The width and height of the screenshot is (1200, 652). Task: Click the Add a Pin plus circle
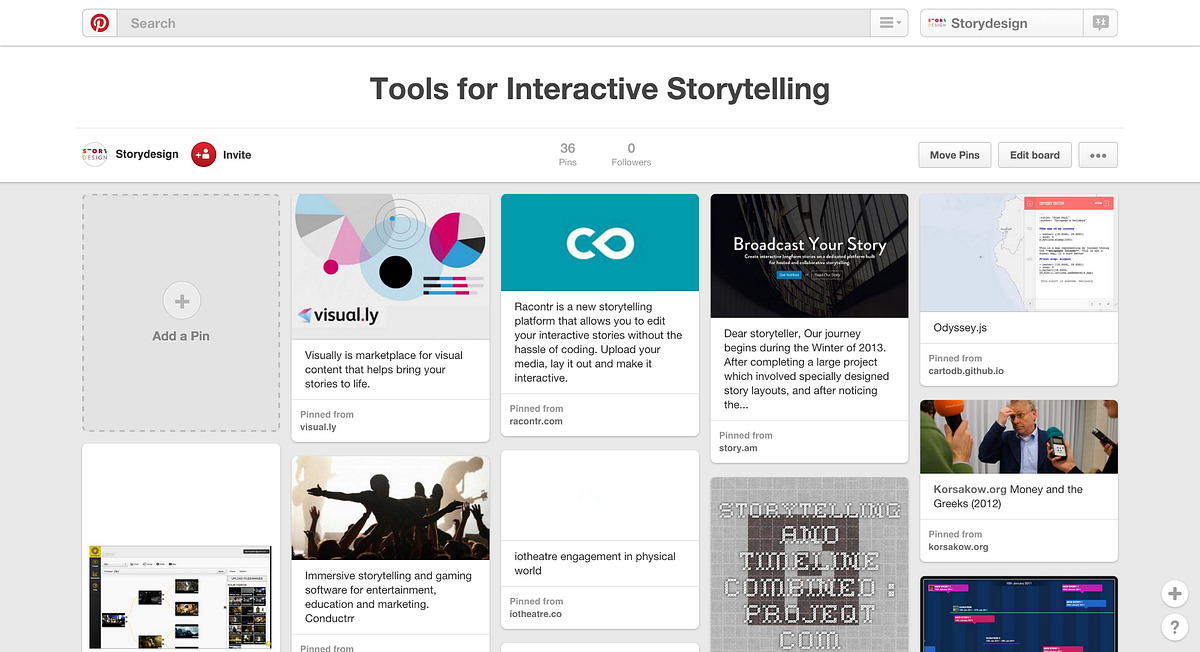click(181, 300)
